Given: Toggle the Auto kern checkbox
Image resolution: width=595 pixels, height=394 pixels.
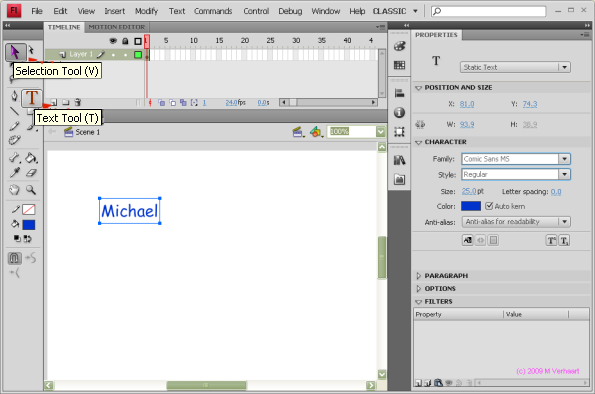Looking at the screenshot, I should [x=489, y=206].
